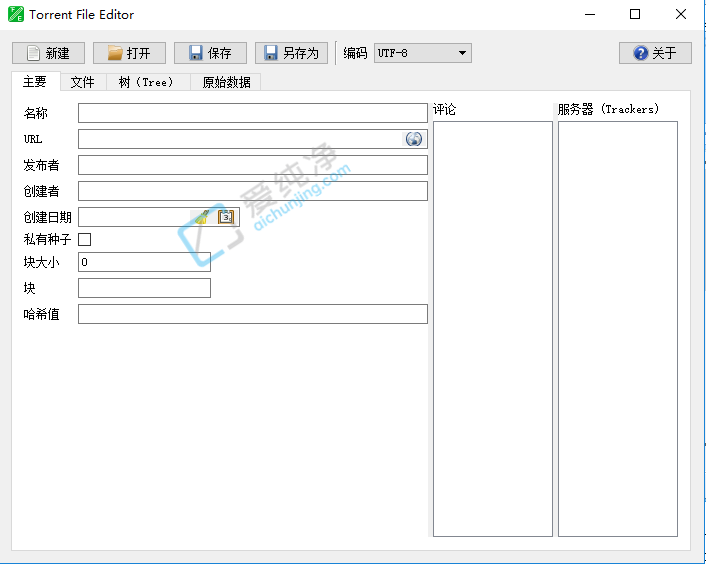Click the 名称 input field
Image resolution: width=706 pixels, height=564 pixels.
[x=253, y=113]
